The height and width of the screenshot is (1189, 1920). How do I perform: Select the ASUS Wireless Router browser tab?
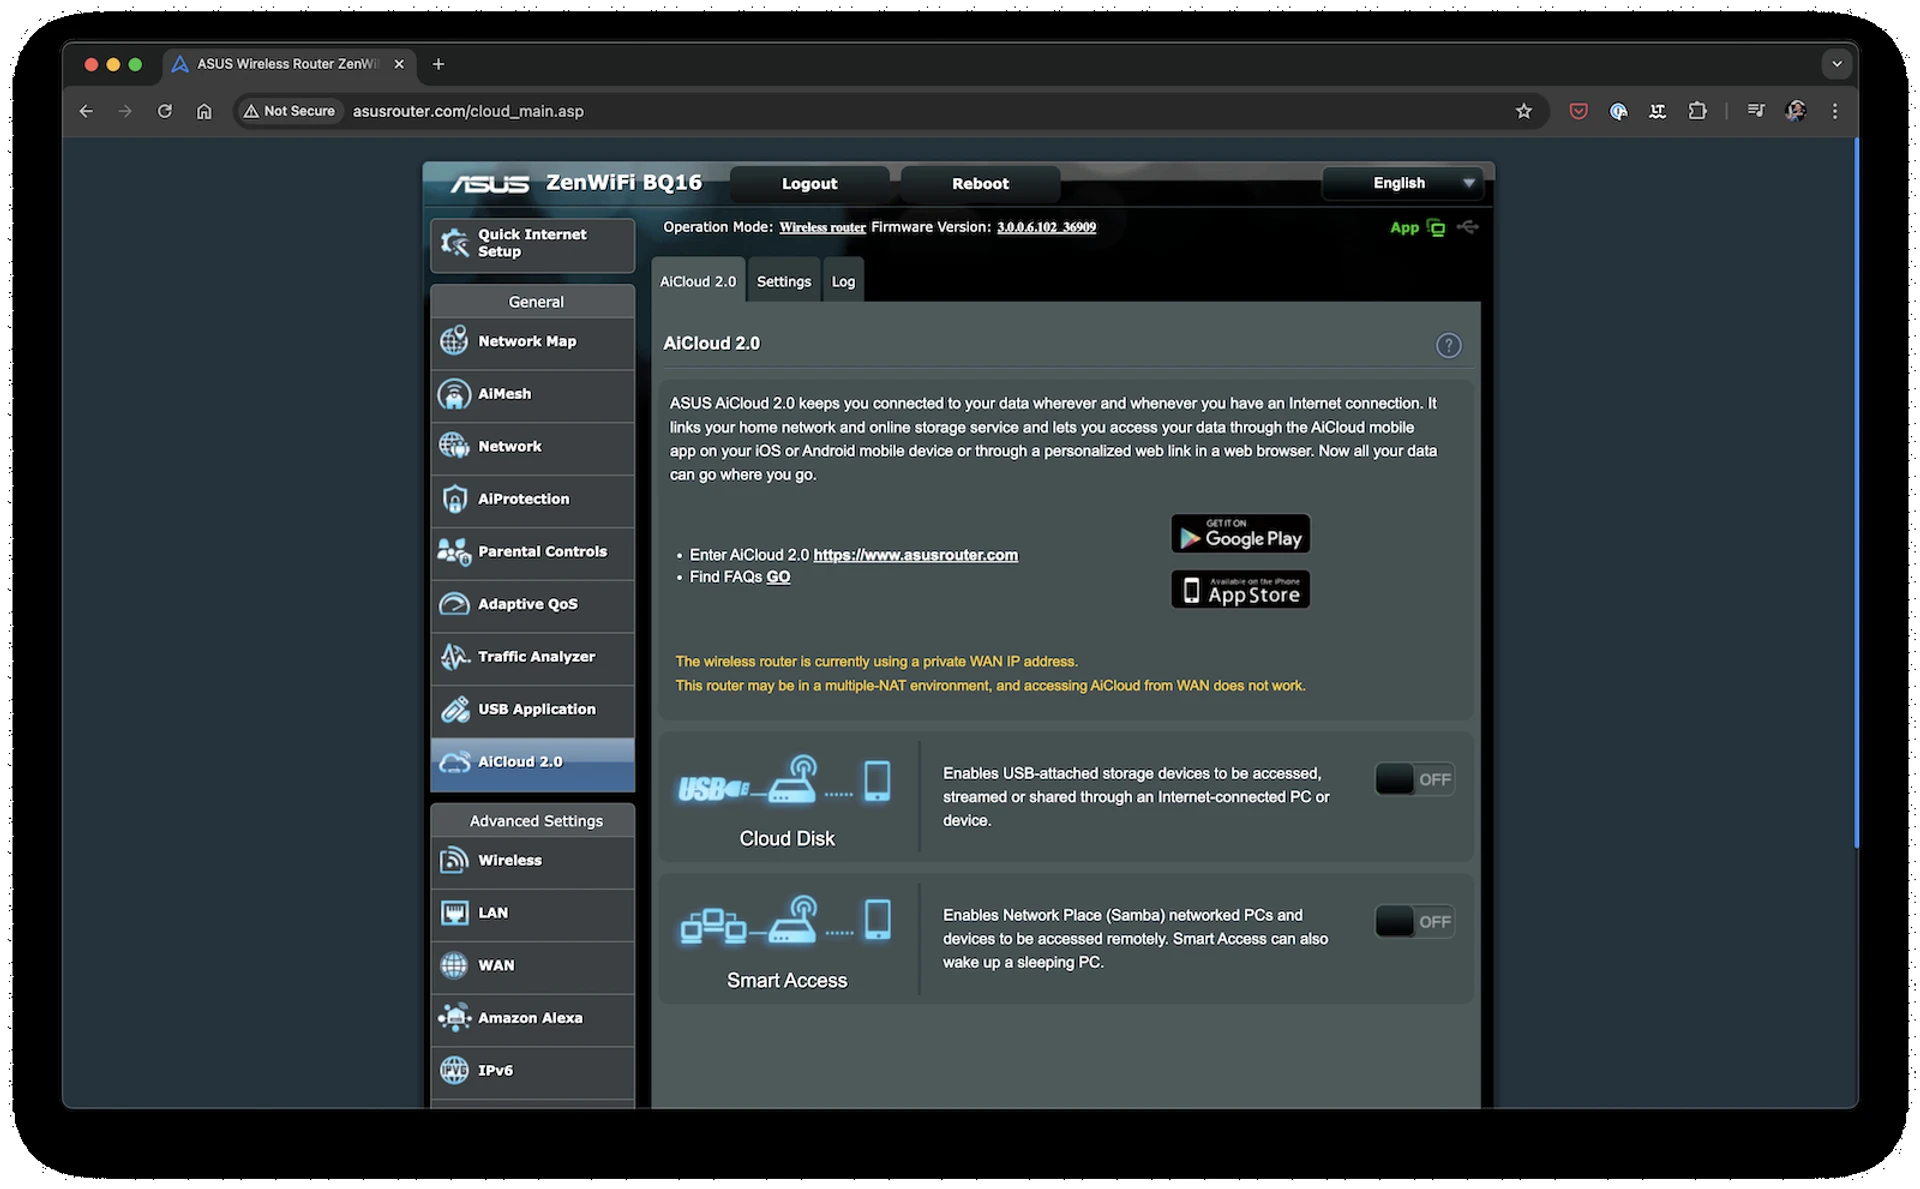tap(288, 64)
